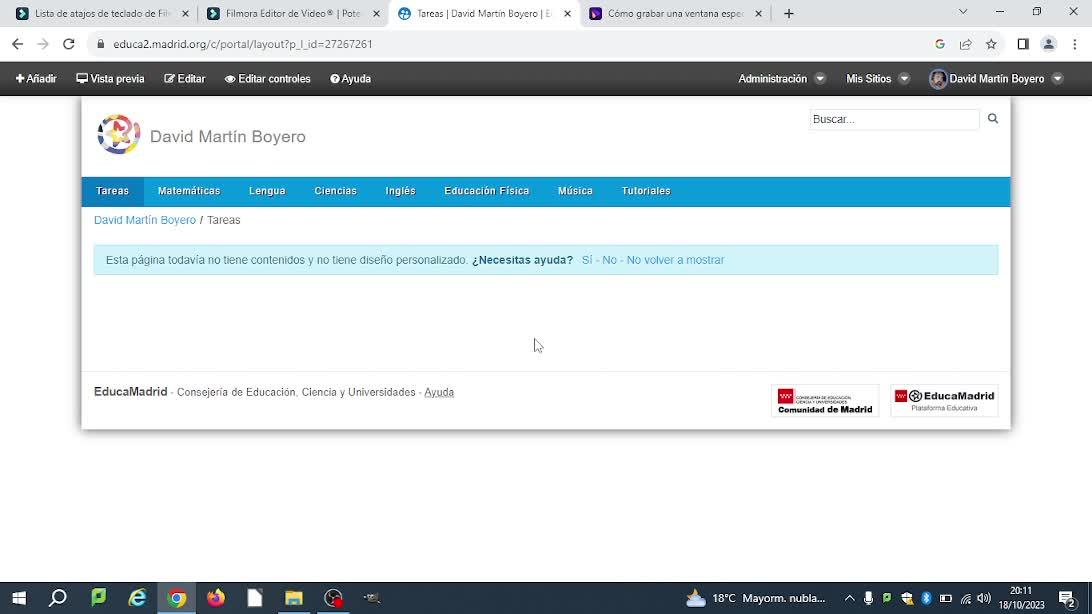The height and width of the screenshot is (614, 1092).
Task: Open the Matemáticas navigation tab
Action: 189,191
